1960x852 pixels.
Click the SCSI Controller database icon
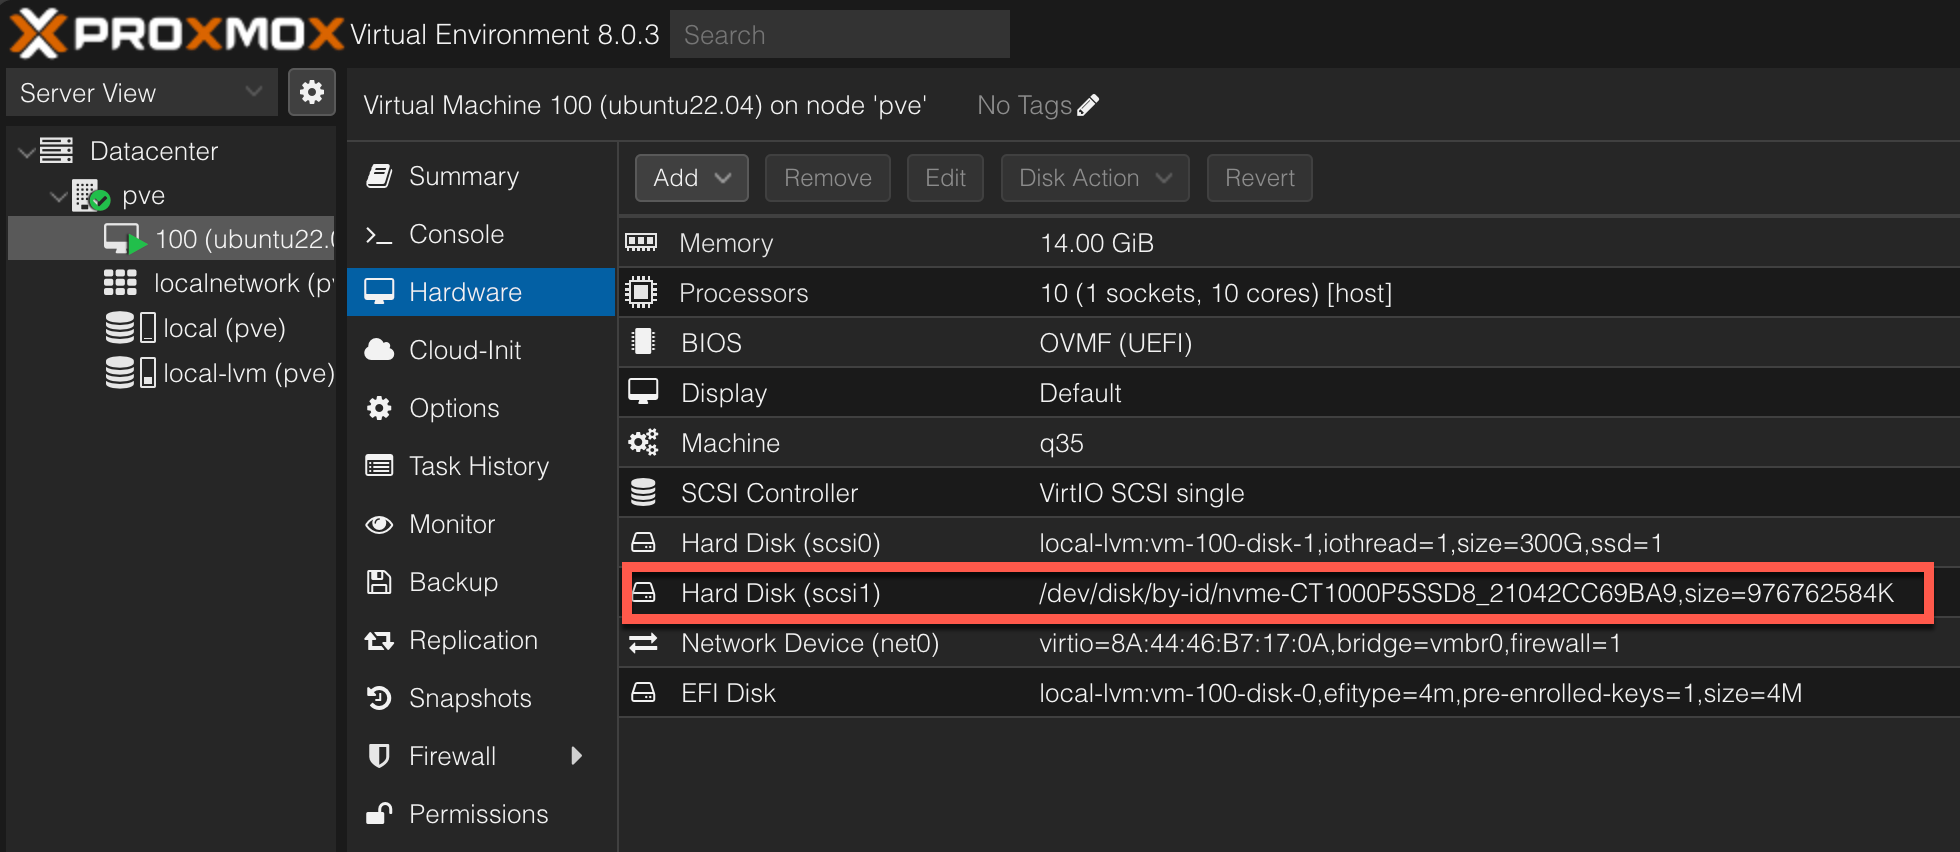(x=643, y=492)
